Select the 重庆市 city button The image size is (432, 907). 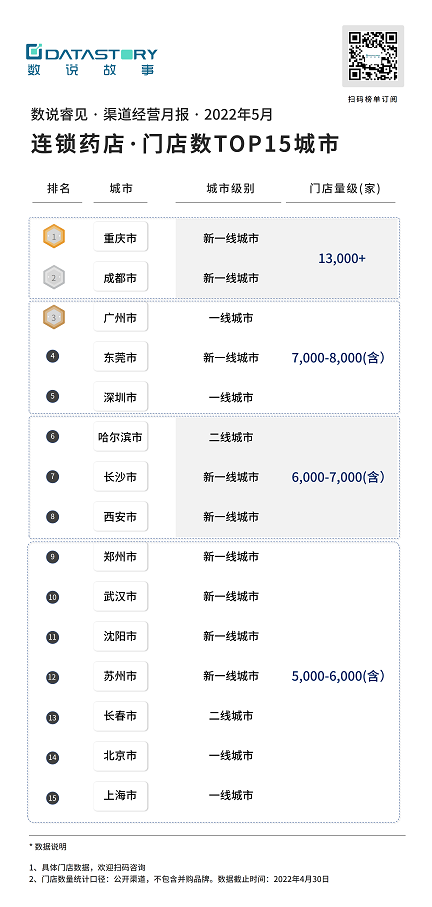120,237
